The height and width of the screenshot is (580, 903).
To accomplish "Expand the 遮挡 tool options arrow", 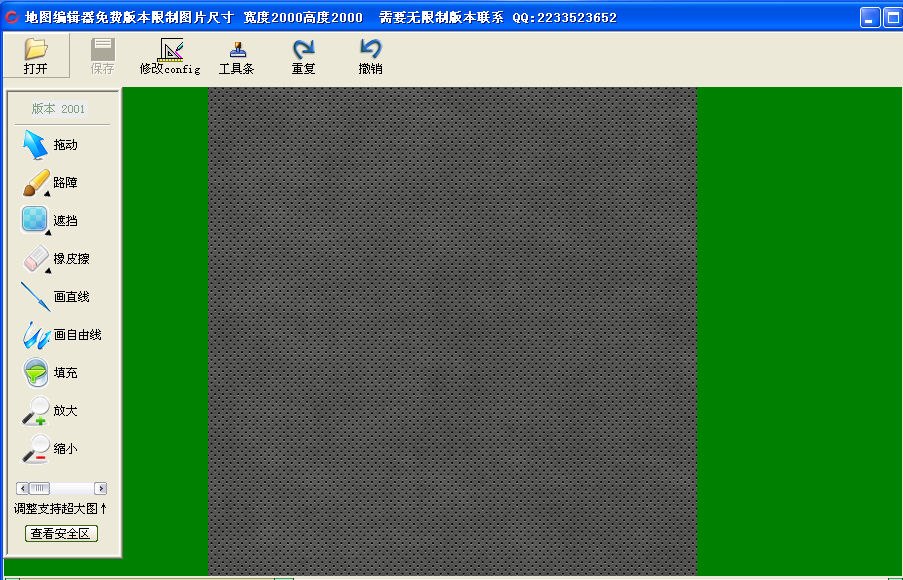I will tap(48, 233).
